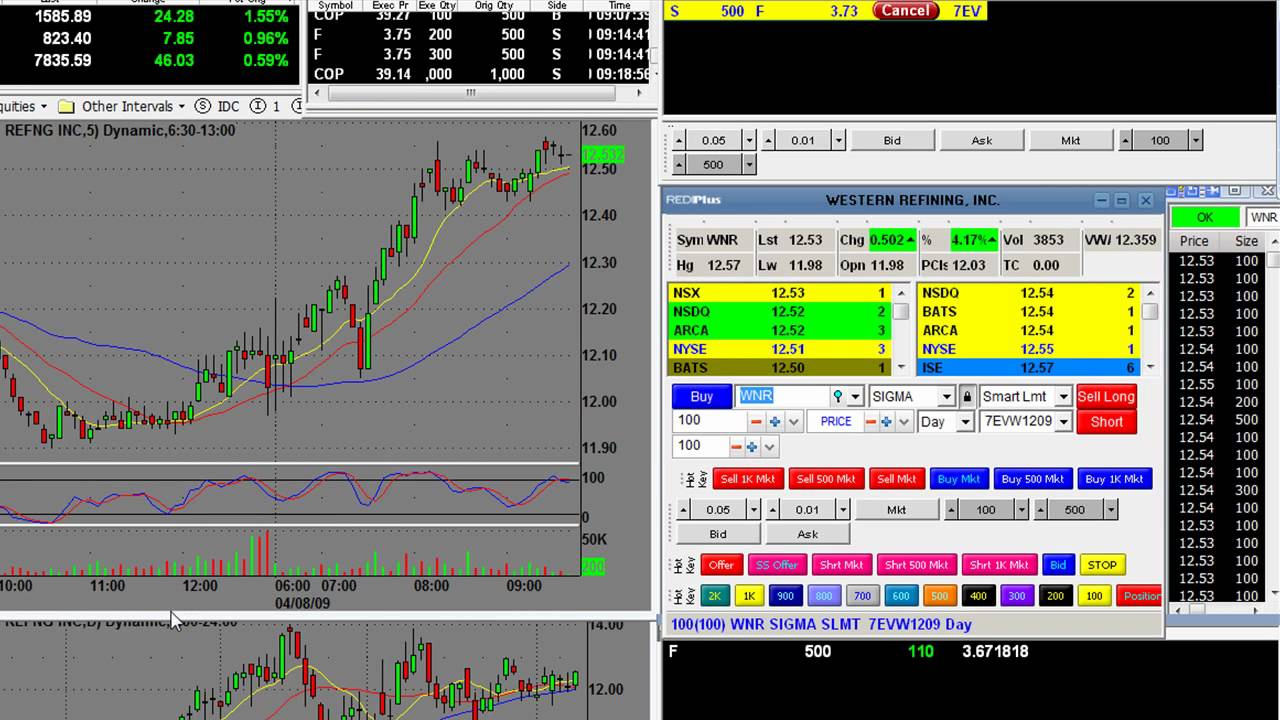This screenshot has height=720, width=1280.
Task: Click the Mkt button in upper order panel
Action: (x=1070, y=141)
